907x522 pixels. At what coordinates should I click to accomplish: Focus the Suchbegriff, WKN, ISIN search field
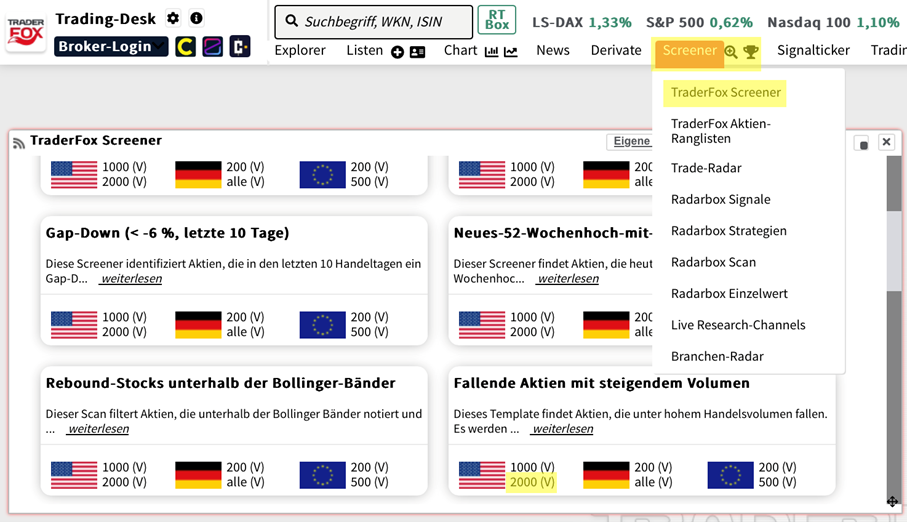coord(374,22)
